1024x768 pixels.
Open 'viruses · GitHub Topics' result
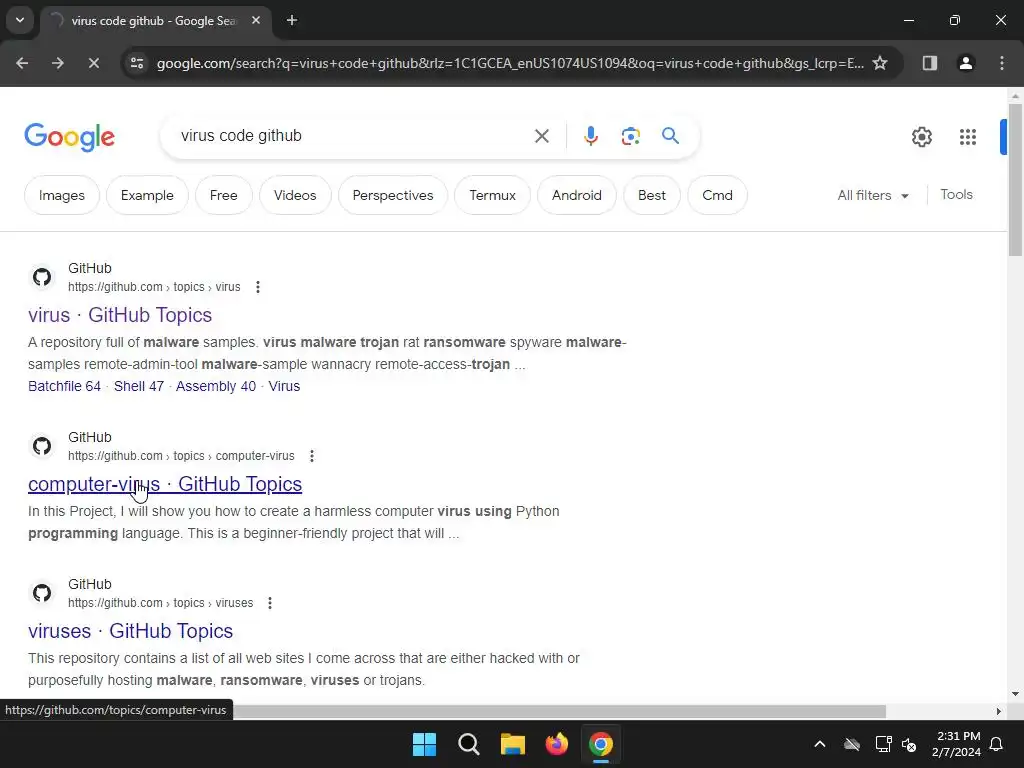pyautogui.click(x=131, y=631)
